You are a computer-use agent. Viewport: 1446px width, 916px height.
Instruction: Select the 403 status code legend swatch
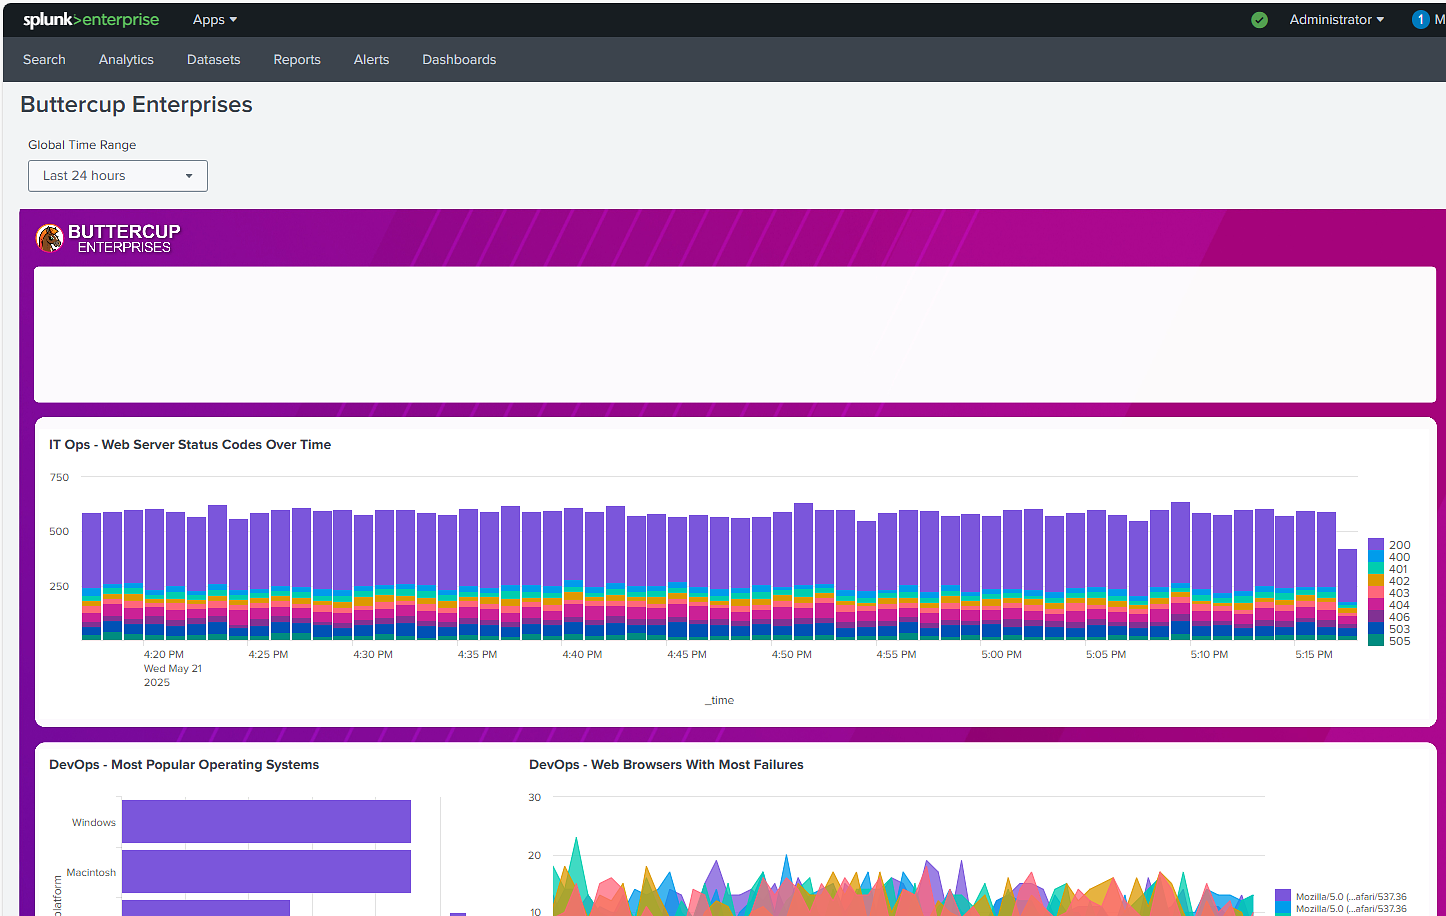click(1376, 593)
